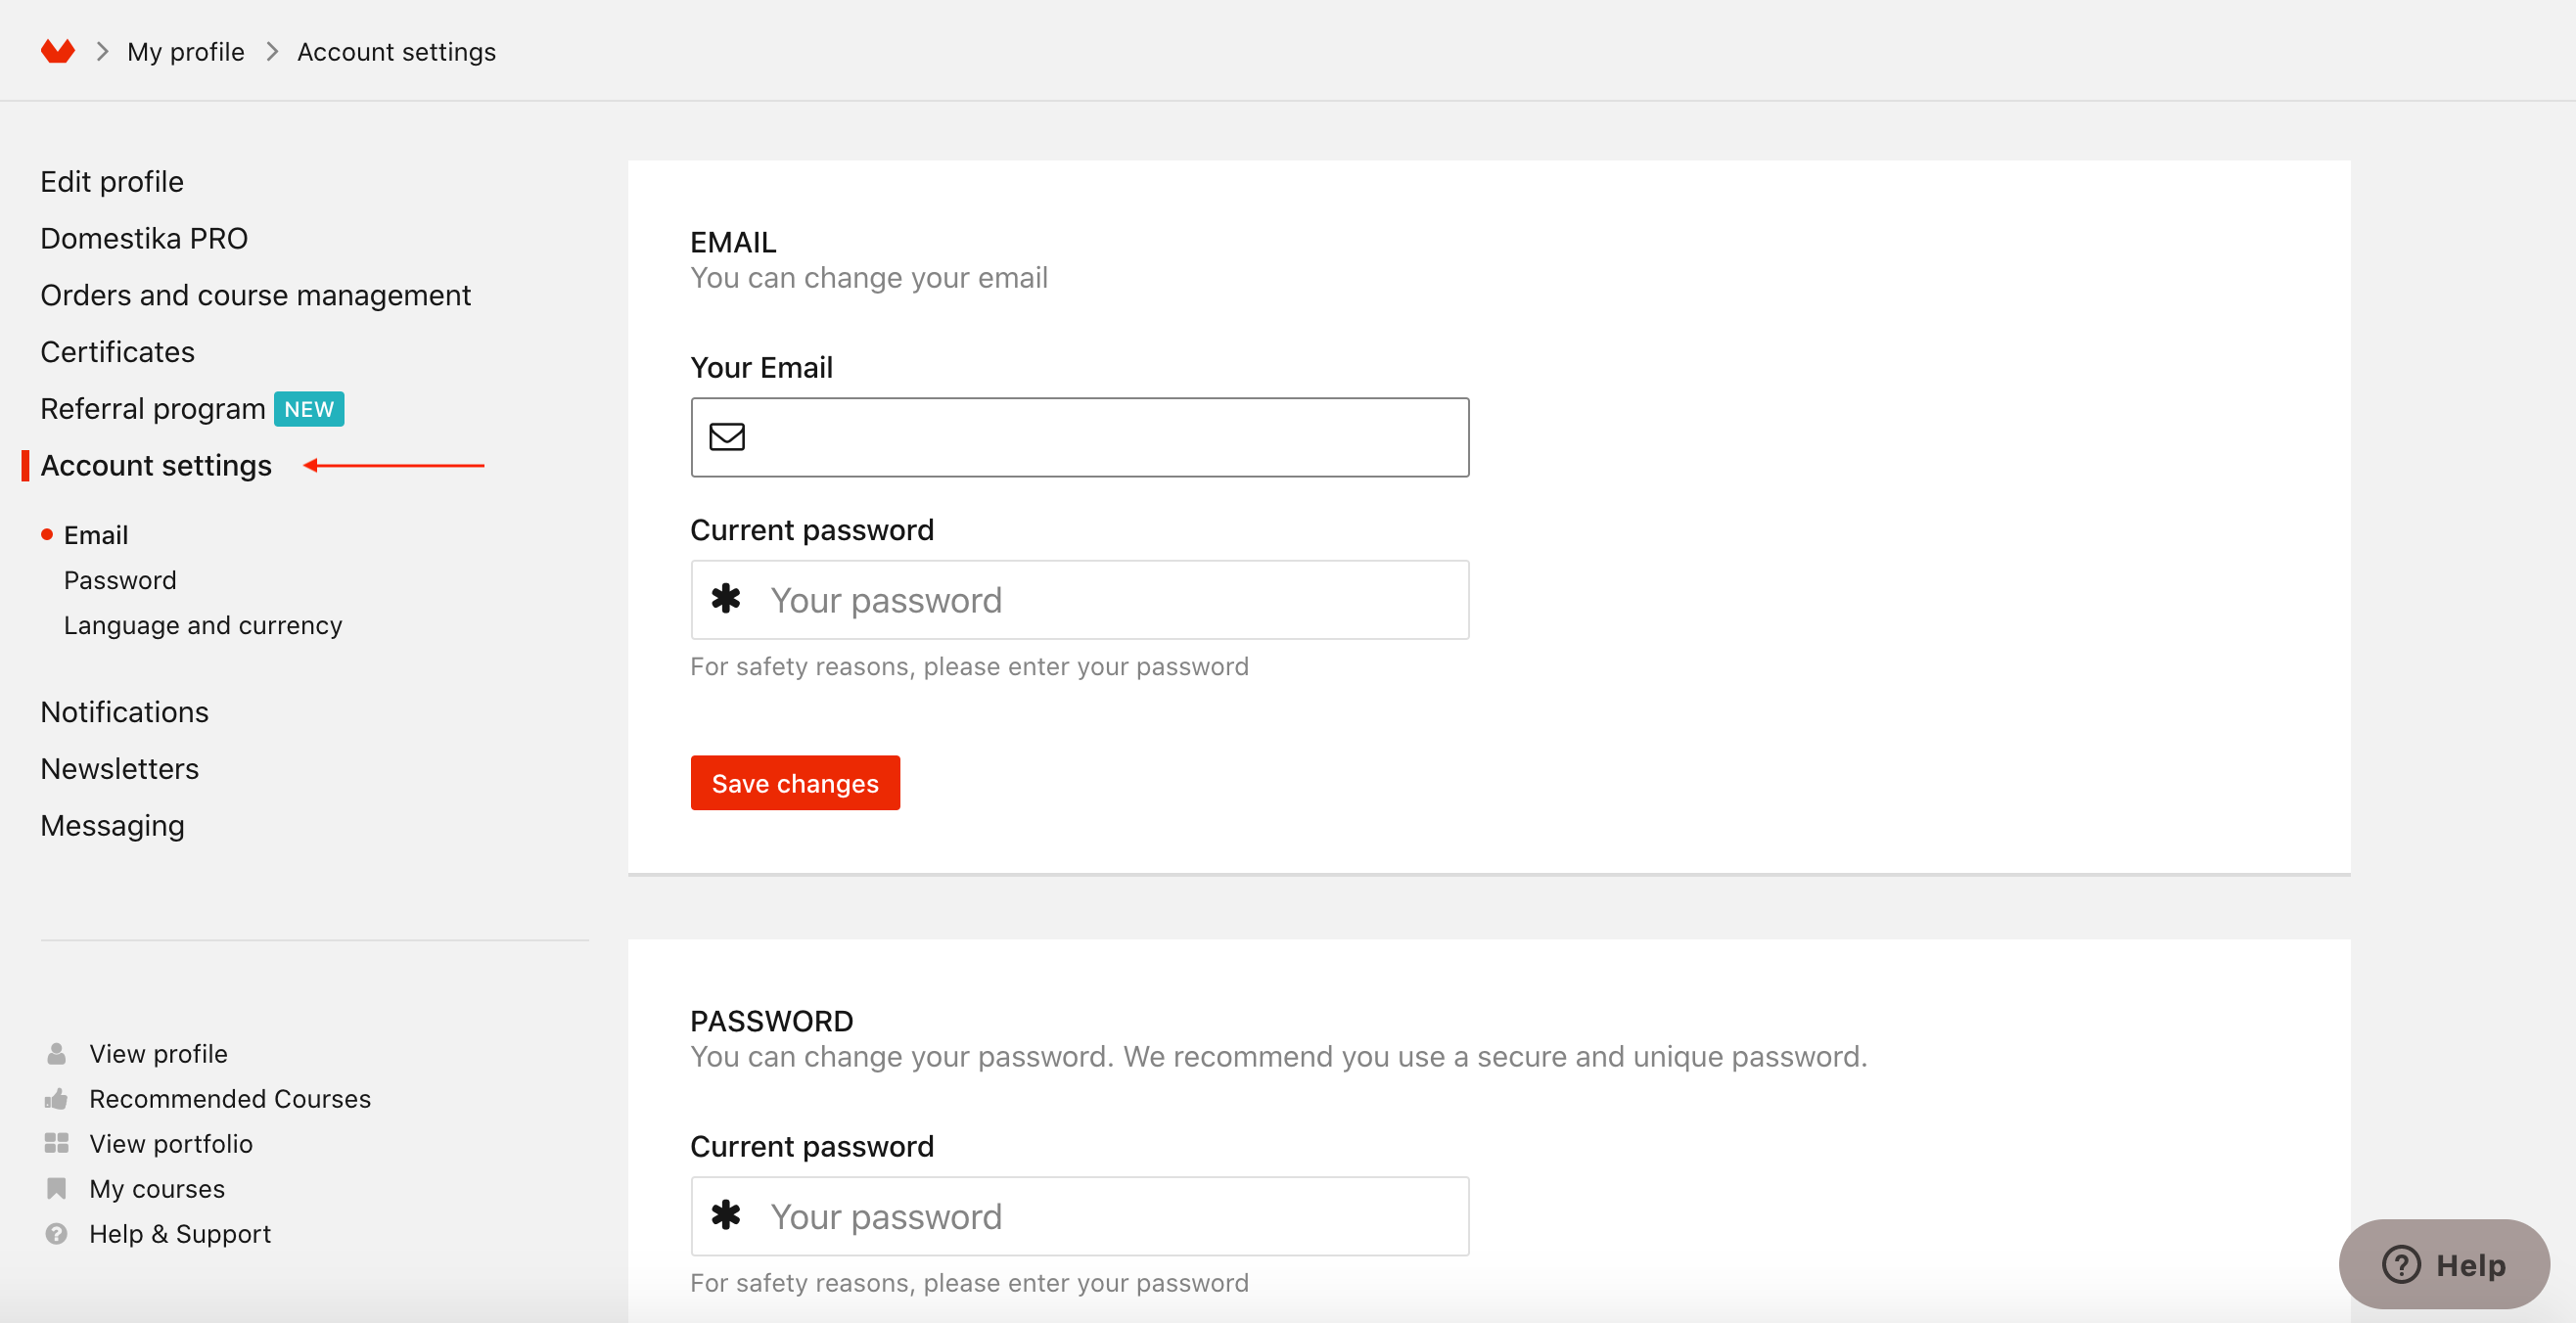The image size is (2576, 1323).
Task: Click the question mark icon beside Help & Support
Action: pos(56,1233)
